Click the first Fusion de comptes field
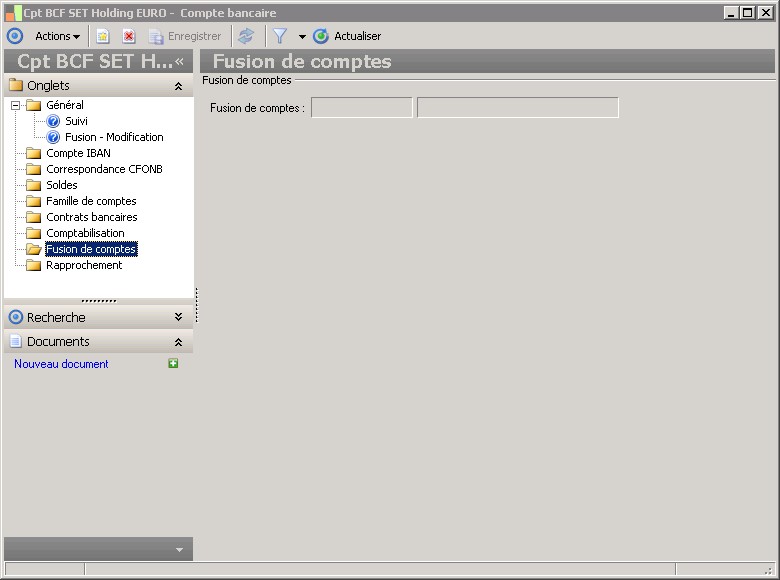This screenshot has width=780, height=580. pyautogui.click(x=362, y=107)
